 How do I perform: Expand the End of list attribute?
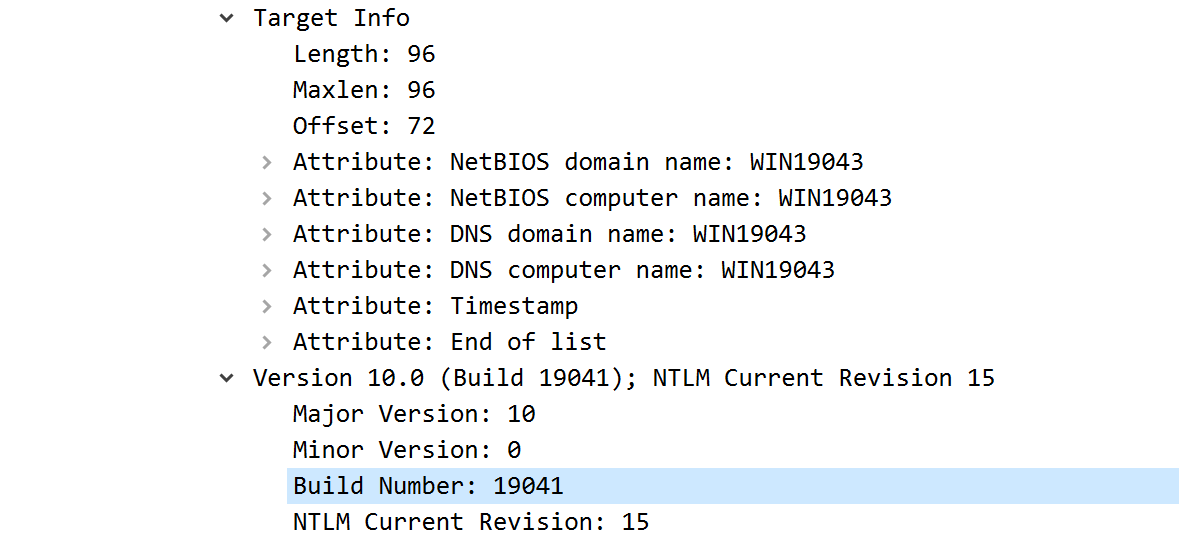point(267,342)
